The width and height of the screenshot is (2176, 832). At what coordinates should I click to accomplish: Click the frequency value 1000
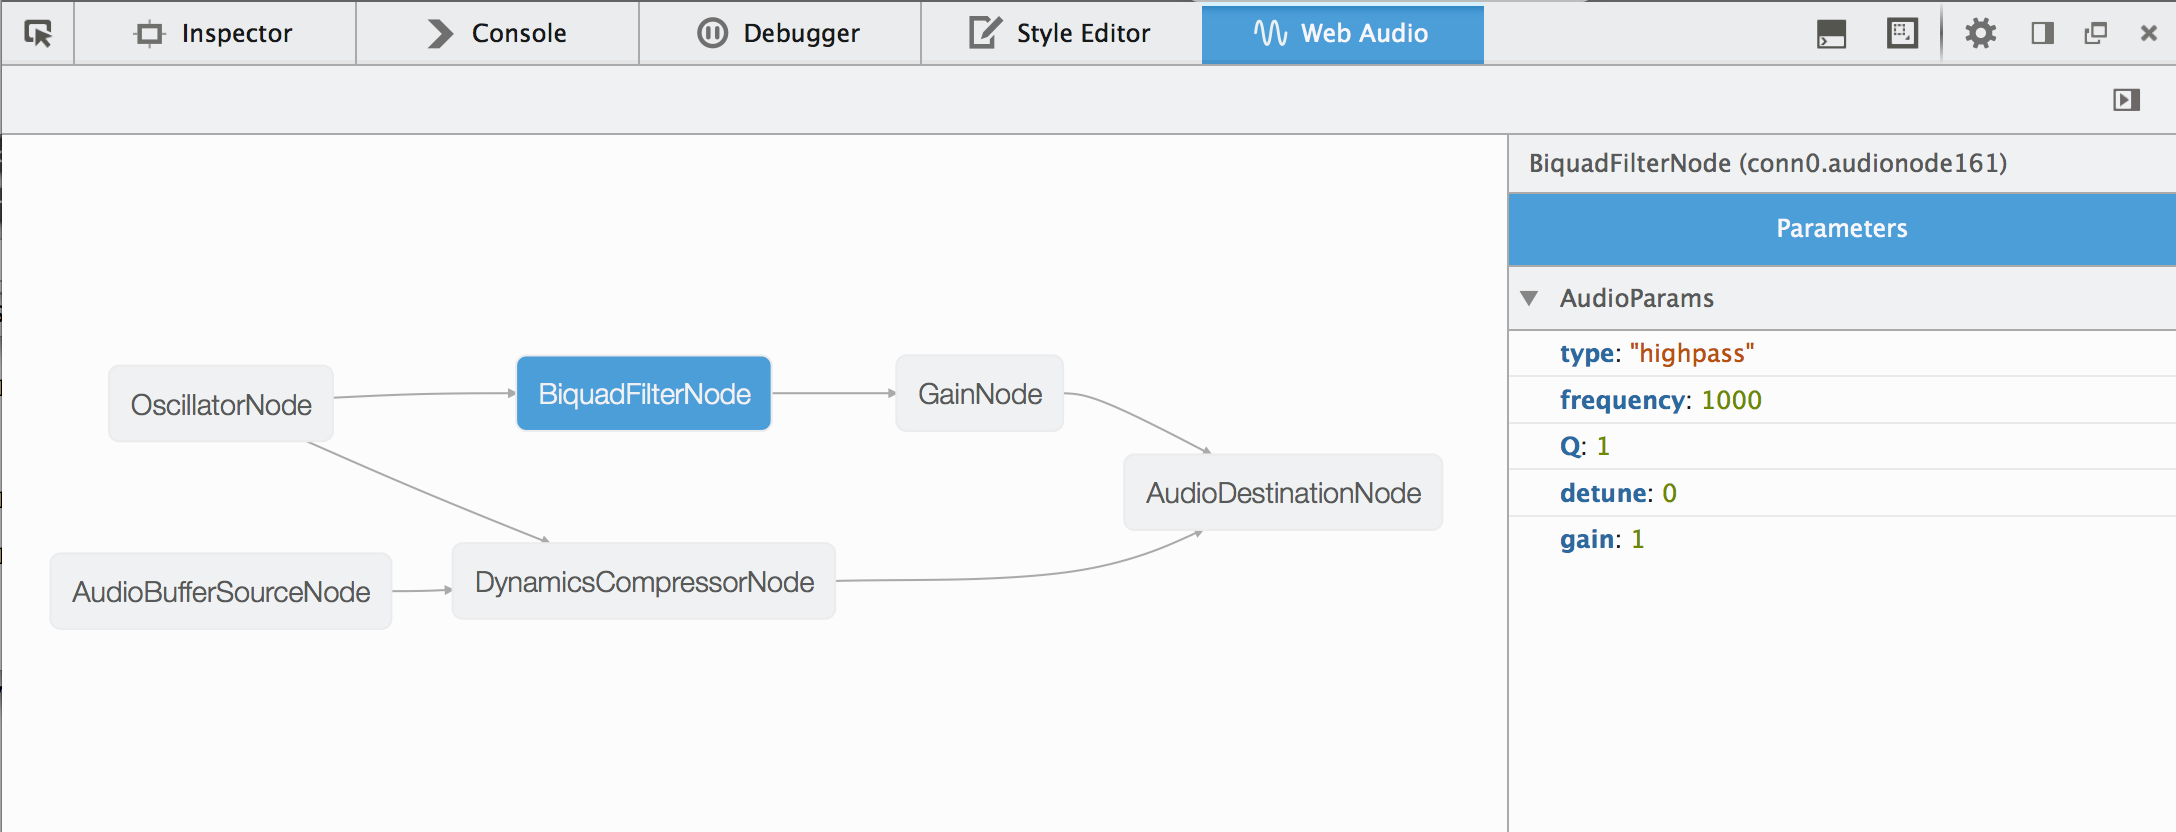(x=1732, y=400)
